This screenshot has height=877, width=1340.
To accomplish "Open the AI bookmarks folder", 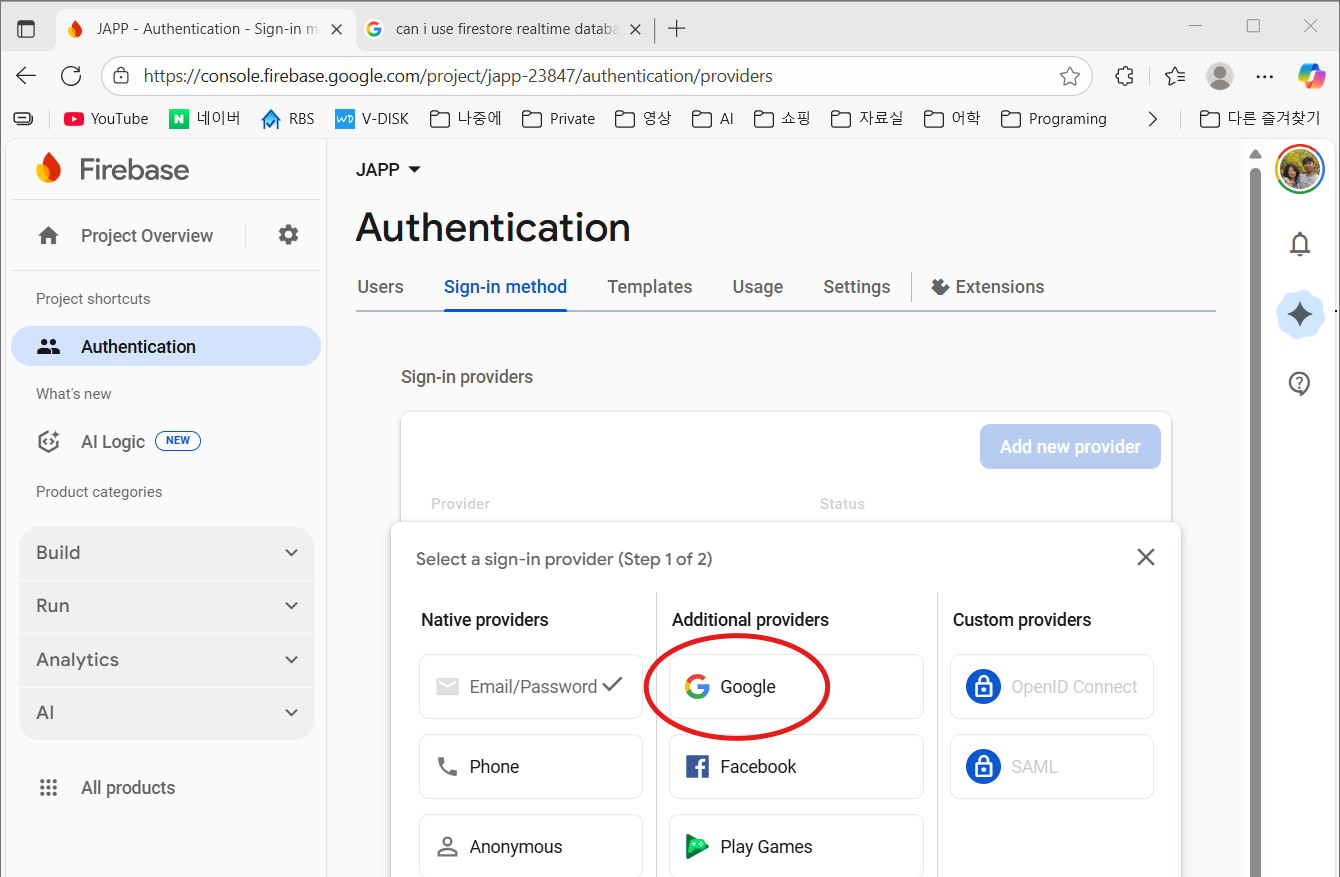I will (x=713, y=119).
